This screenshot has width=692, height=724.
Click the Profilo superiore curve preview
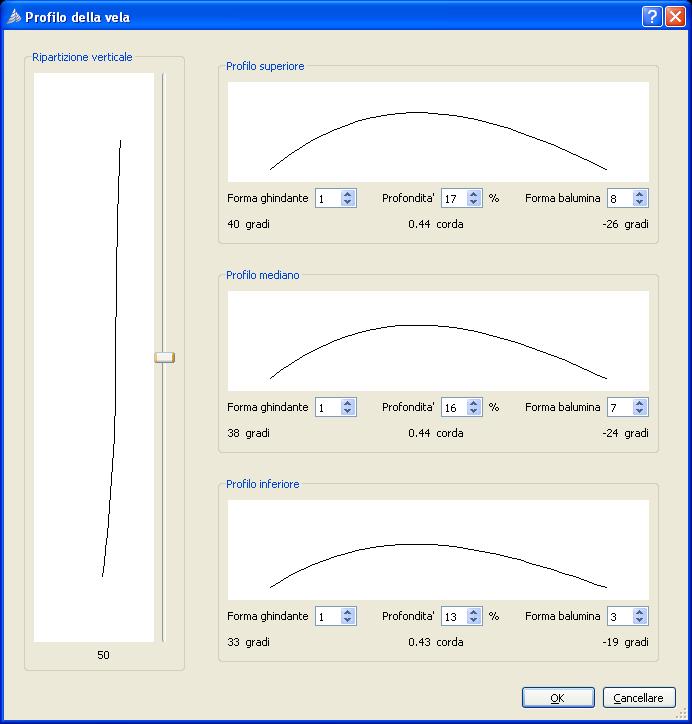438,131
